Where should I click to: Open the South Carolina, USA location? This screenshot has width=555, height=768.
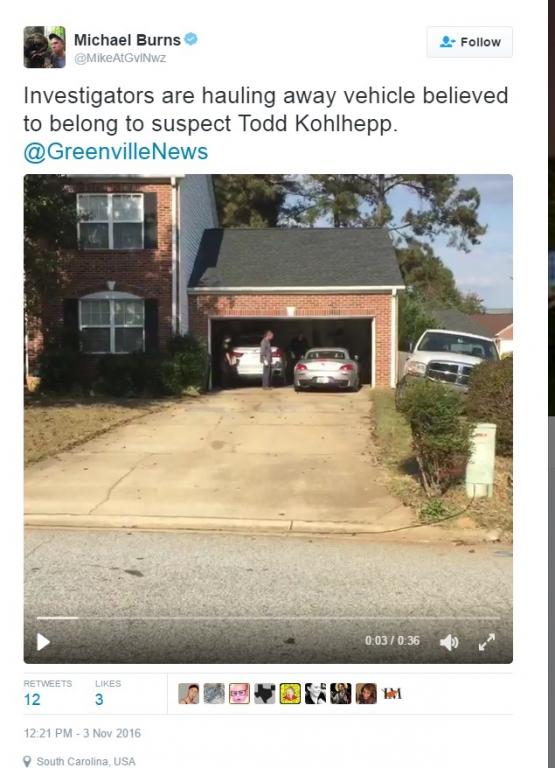pyautogui.click(x=86, y=762)
